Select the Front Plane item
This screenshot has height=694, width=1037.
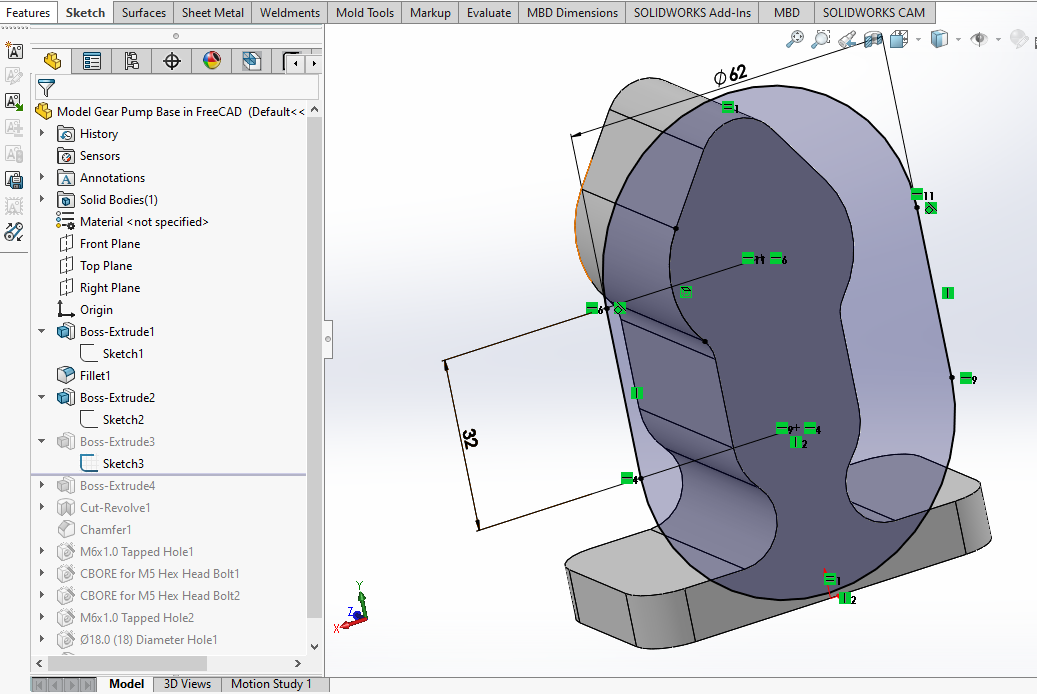[x=110, y=244]
